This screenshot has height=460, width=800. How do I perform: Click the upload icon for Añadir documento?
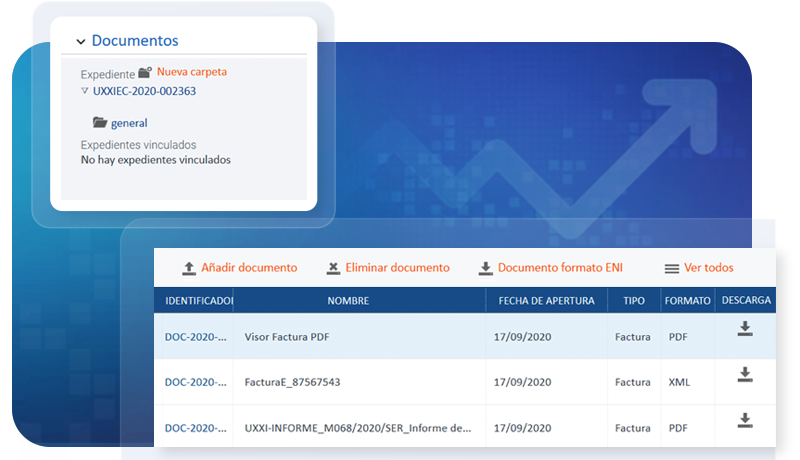pyautogui.click(x=188, y=268)
